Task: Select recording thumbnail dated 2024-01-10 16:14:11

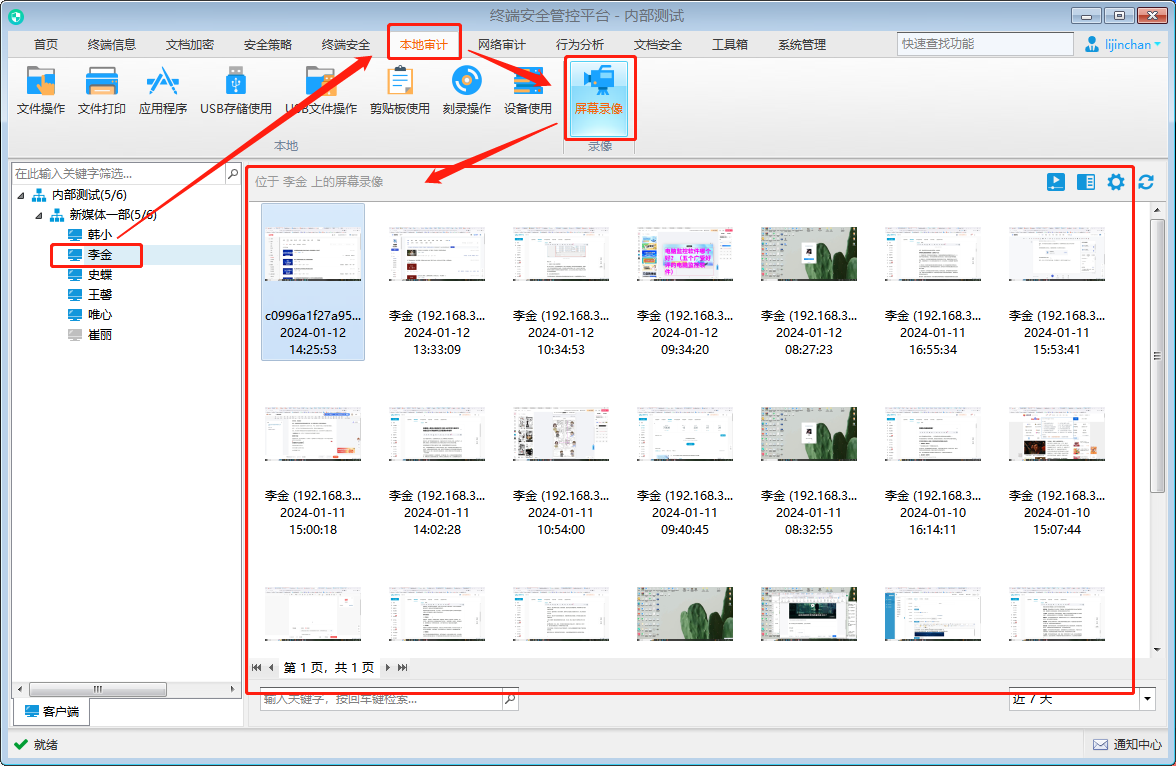Action: coord(933,471)
